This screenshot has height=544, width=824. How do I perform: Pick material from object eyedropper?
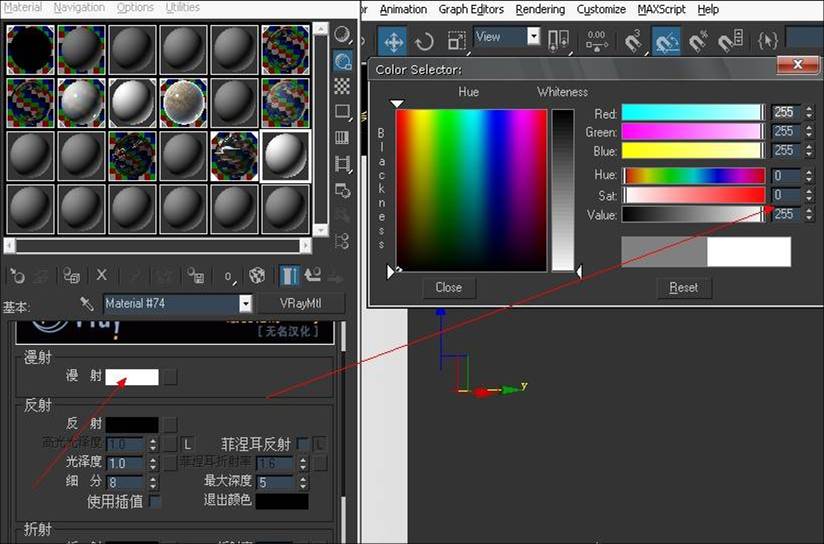[86, 303]
